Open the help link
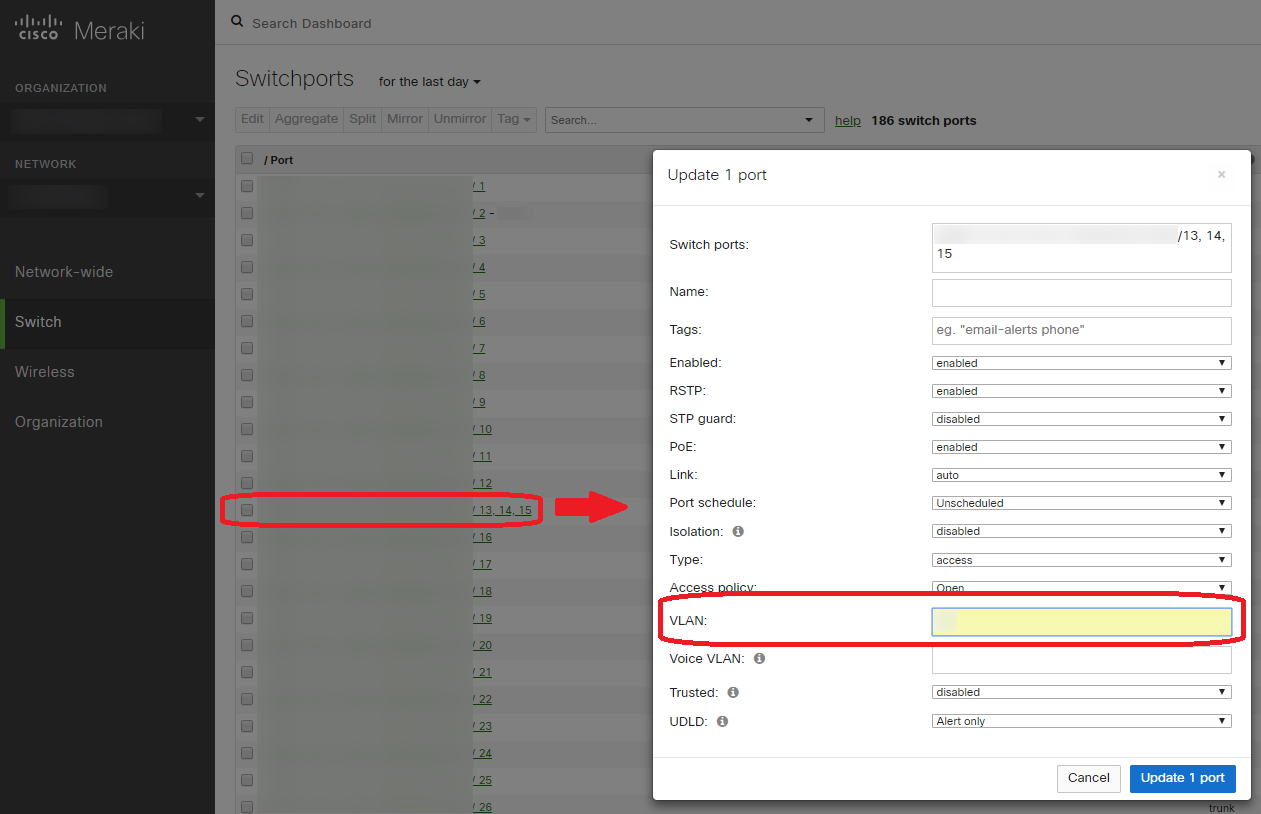The height and width of the screenshot is (814, 1261). (x=848, y=120)
